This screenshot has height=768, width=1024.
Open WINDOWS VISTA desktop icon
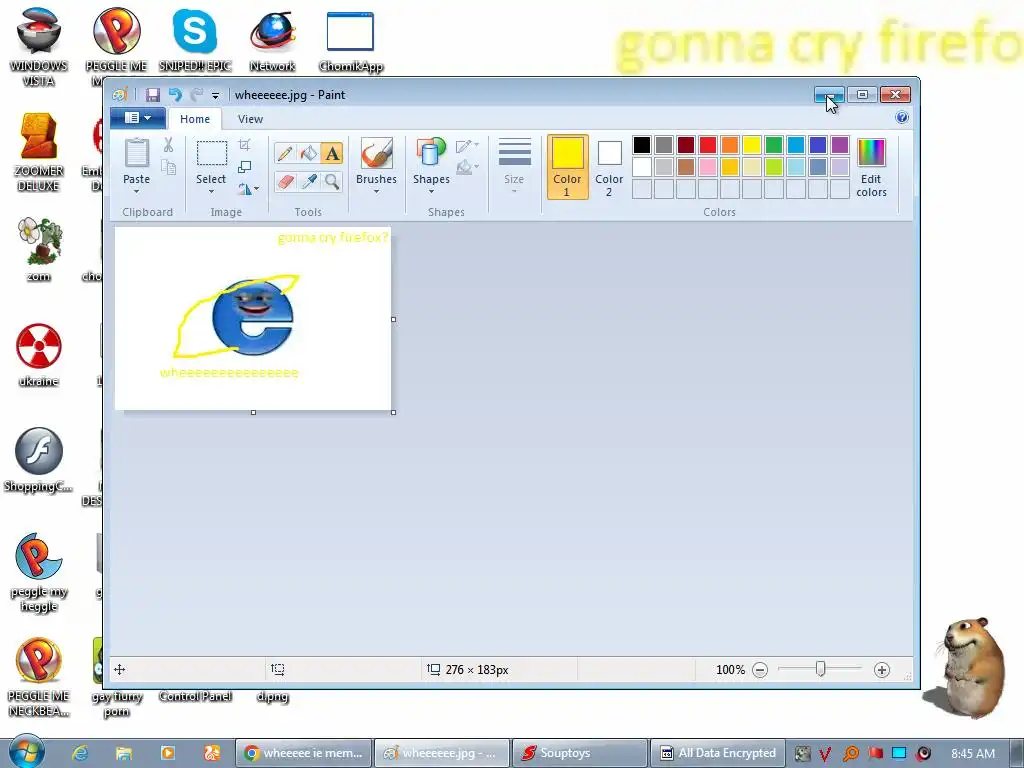39,47
